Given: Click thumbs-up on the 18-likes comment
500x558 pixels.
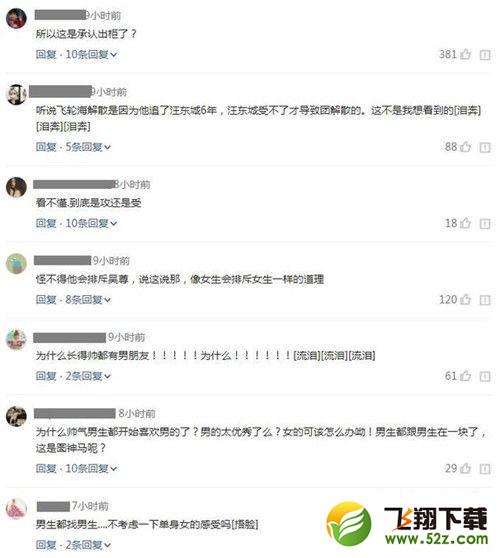Looking at the screenshot, I should 465,223.
